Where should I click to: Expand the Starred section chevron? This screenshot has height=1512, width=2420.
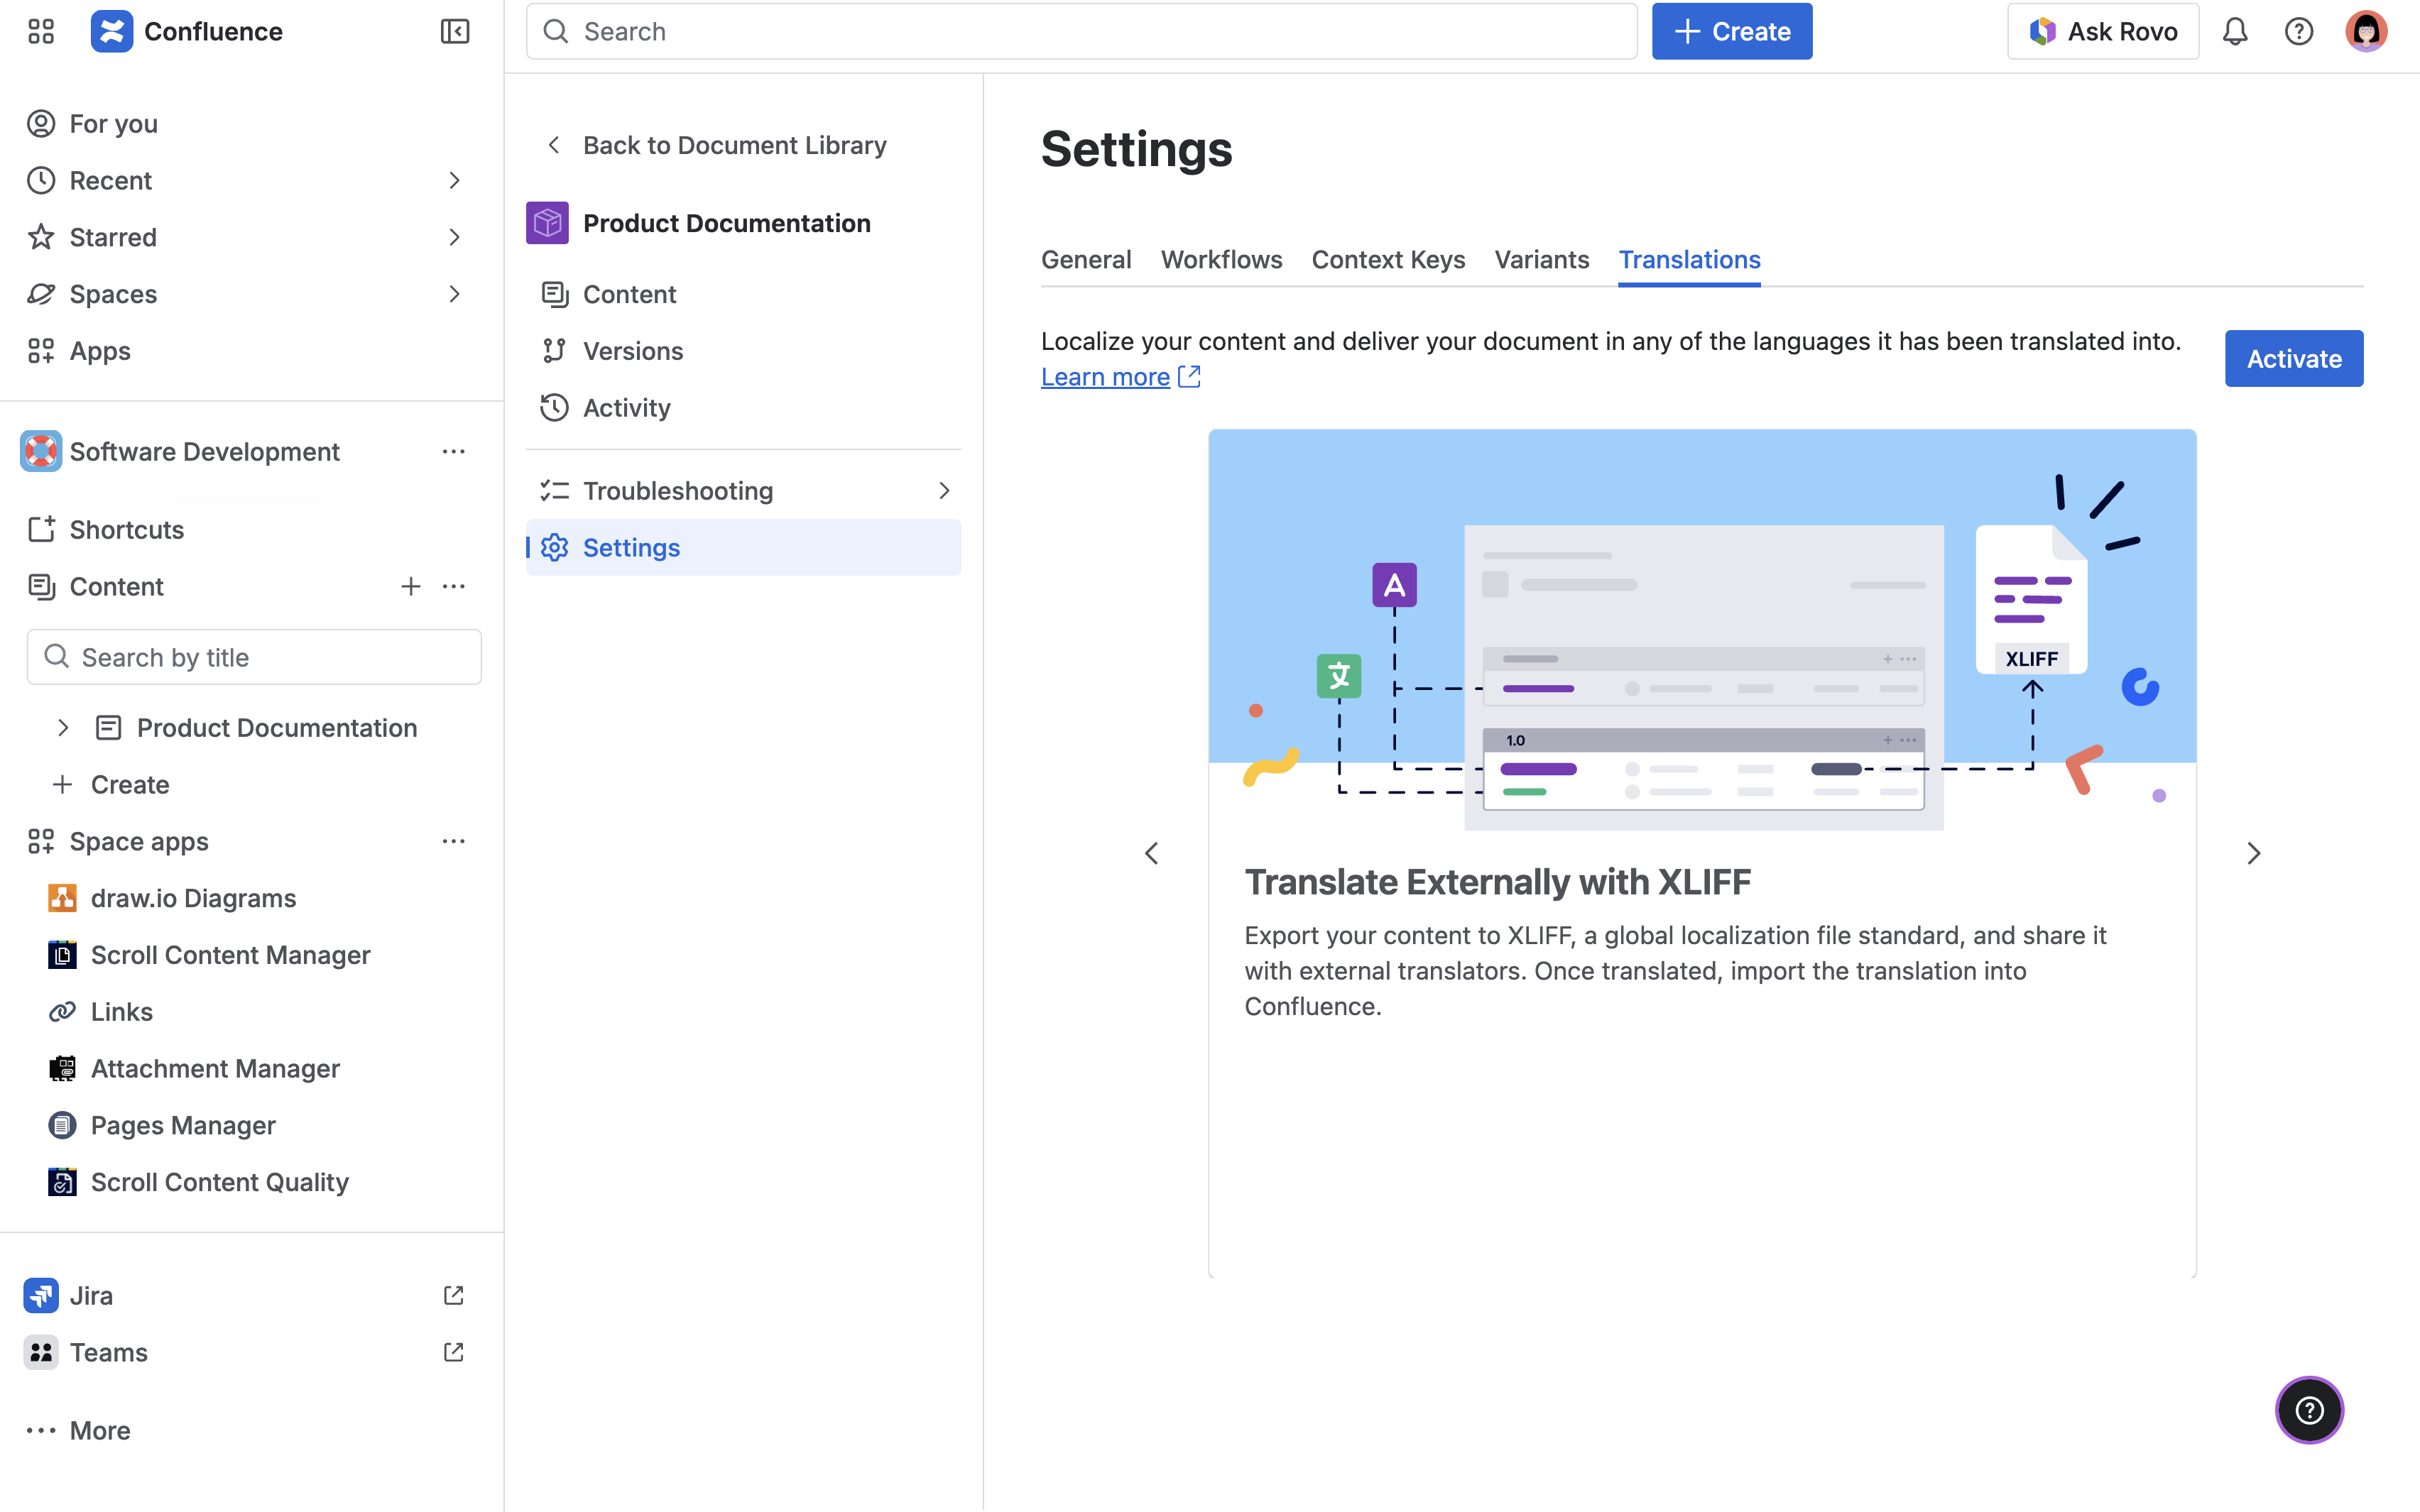[454, 238]
